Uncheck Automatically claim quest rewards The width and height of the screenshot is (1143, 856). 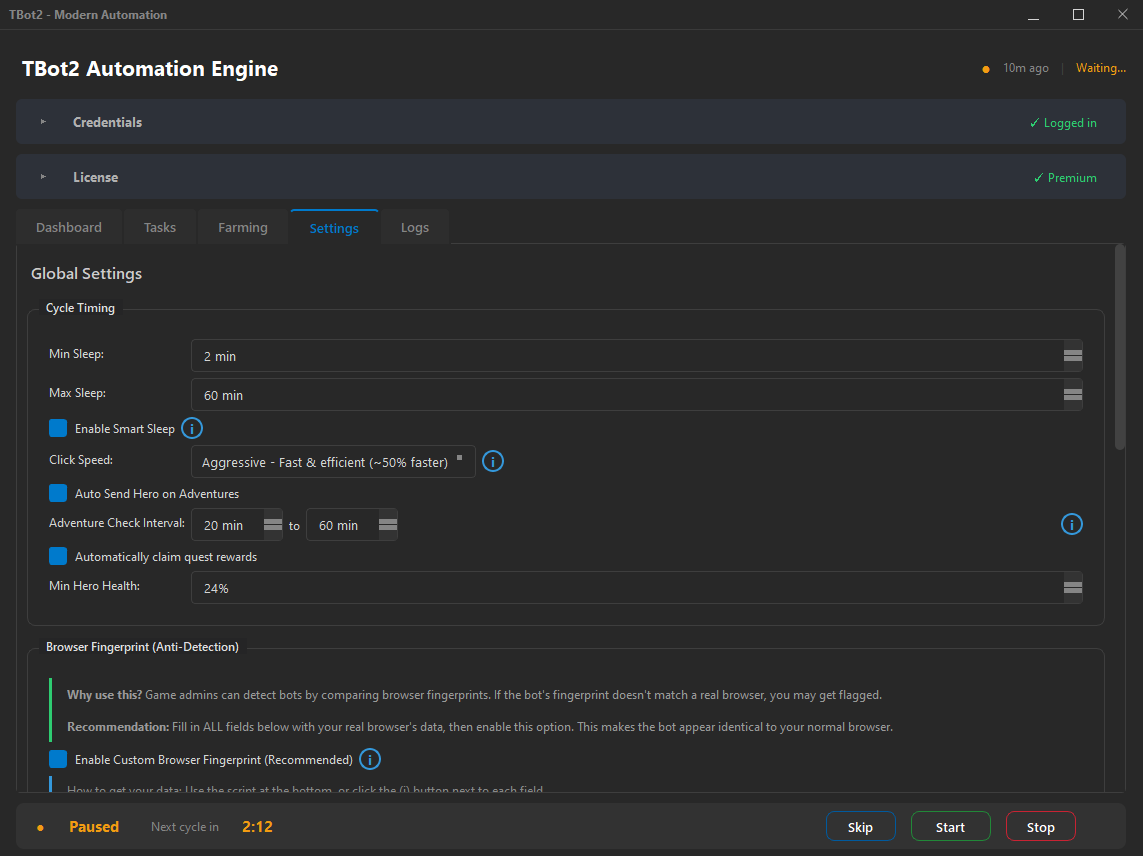point(58,556)
